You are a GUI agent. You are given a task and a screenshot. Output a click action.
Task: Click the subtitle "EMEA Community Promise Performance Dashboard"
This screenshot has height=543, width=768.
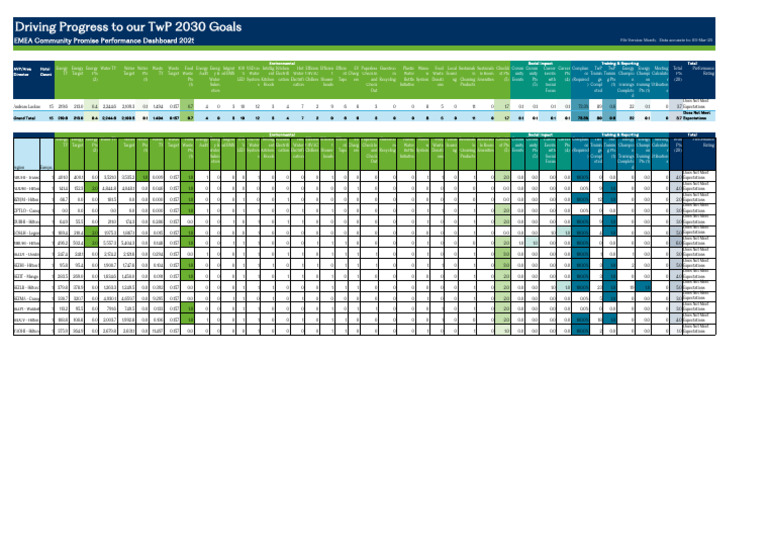coord(104,41)
